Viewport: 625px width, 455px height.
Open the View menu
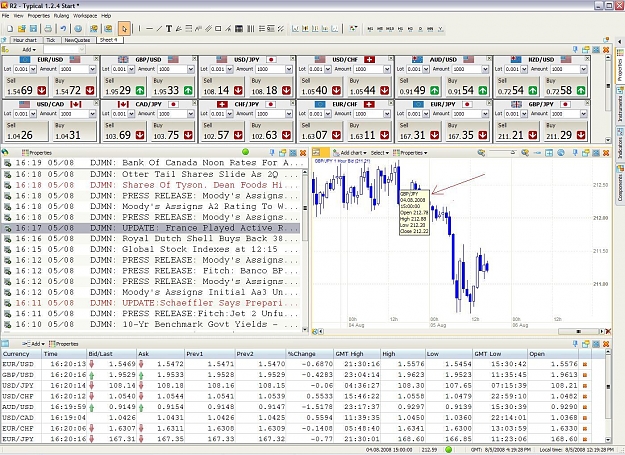tap(18, 16)
